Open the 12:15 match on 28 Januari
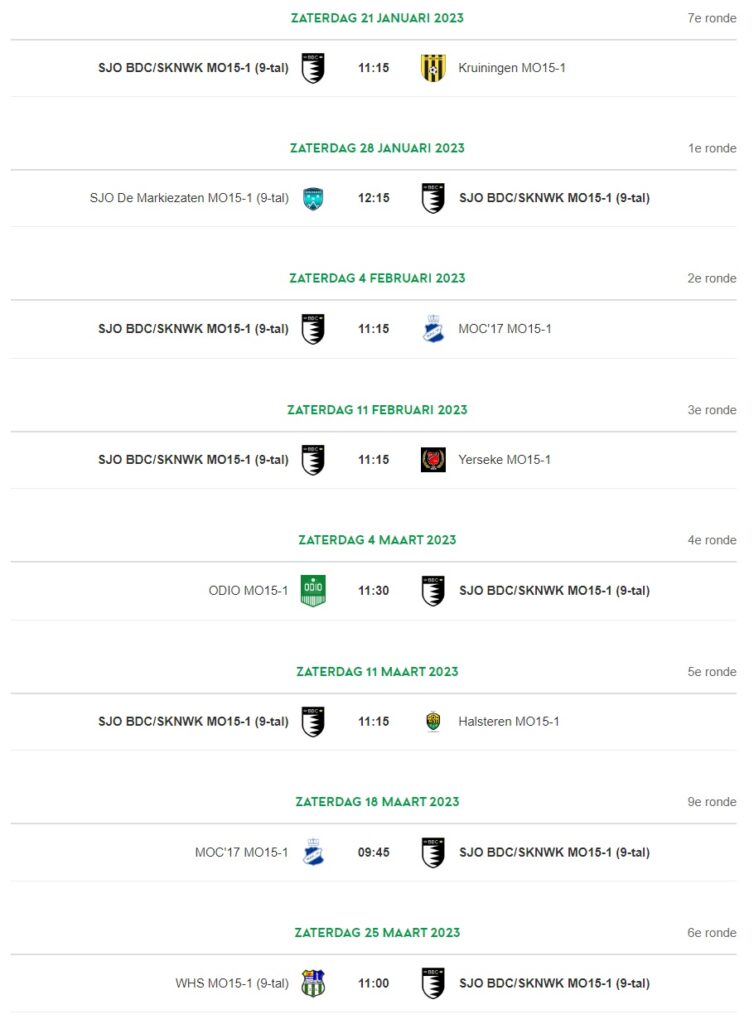 pos(373,198)
